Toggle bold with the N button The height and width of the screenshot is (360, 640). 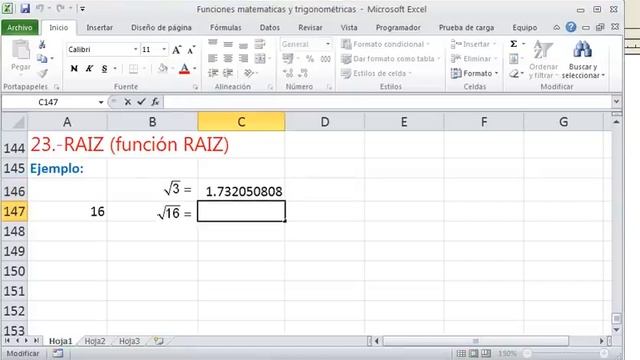[x=74, y=69]
